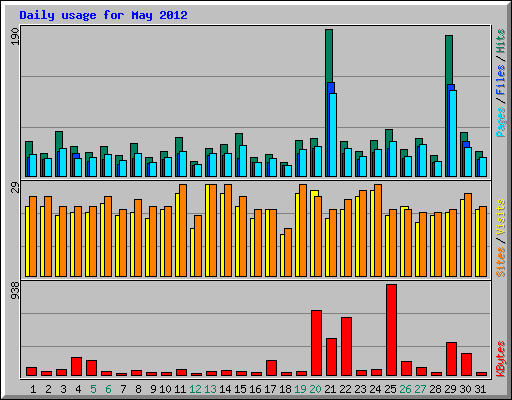This screenshot has width=512, height=400.
Task: Select day label 15 on the axis
Action: pos(240,389)
